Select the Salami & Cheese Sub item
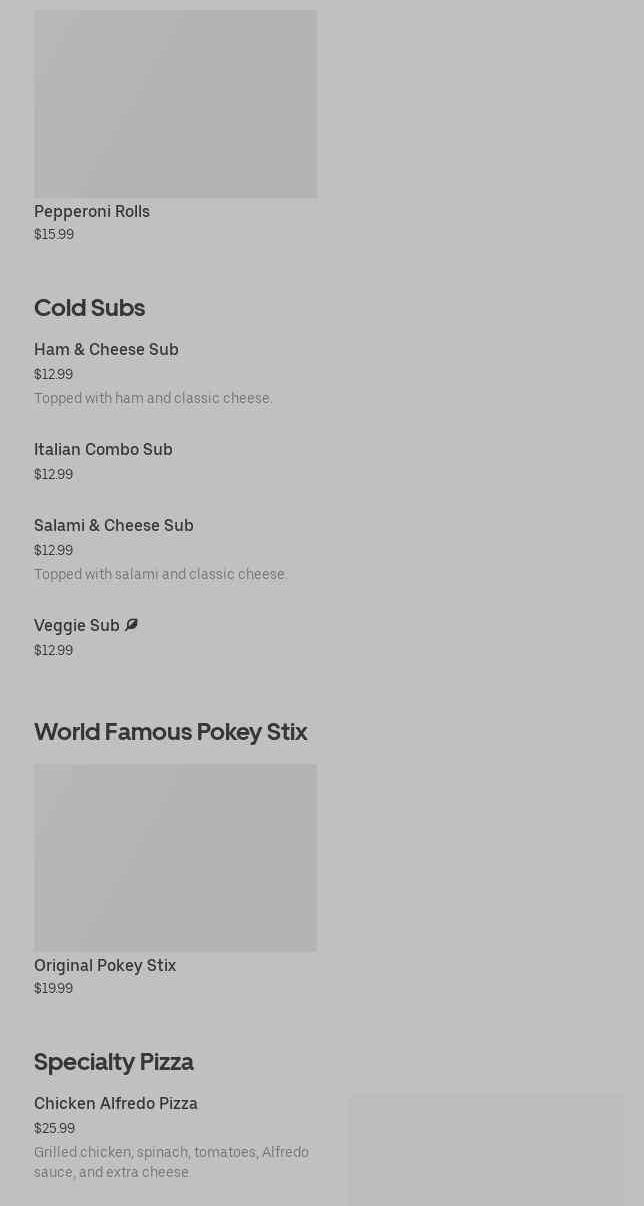 pyautogui.click(x=114, y=525)
